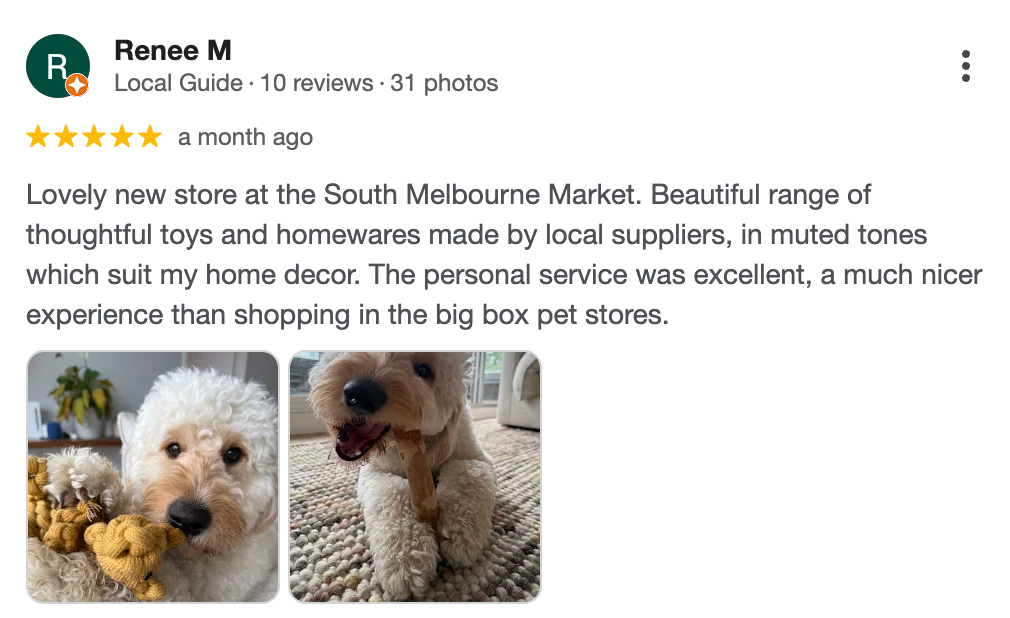Click Renee M's round profile avatar

coord(57,66)
